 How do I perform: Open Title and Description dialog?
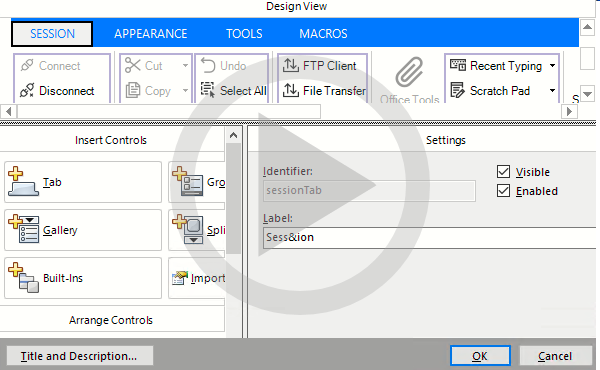coord(80,356)
